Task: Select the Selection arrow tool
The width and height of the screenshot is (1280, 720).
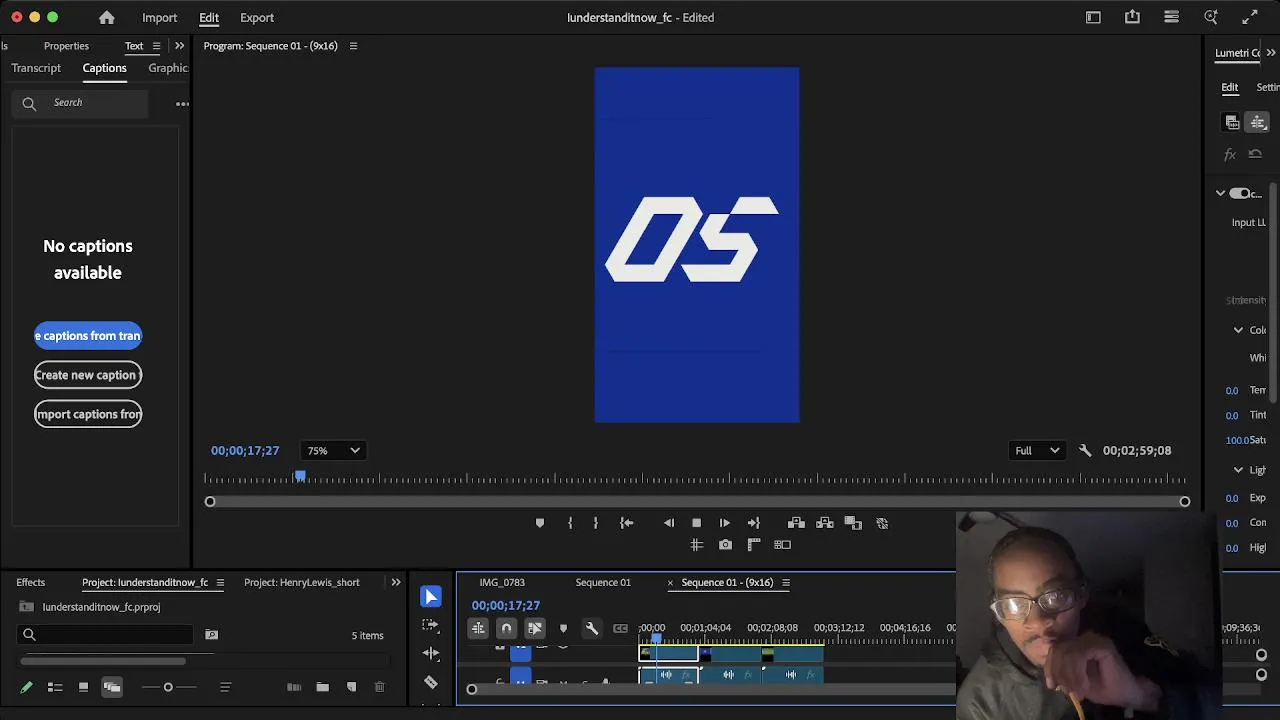Action: (431, 597)
